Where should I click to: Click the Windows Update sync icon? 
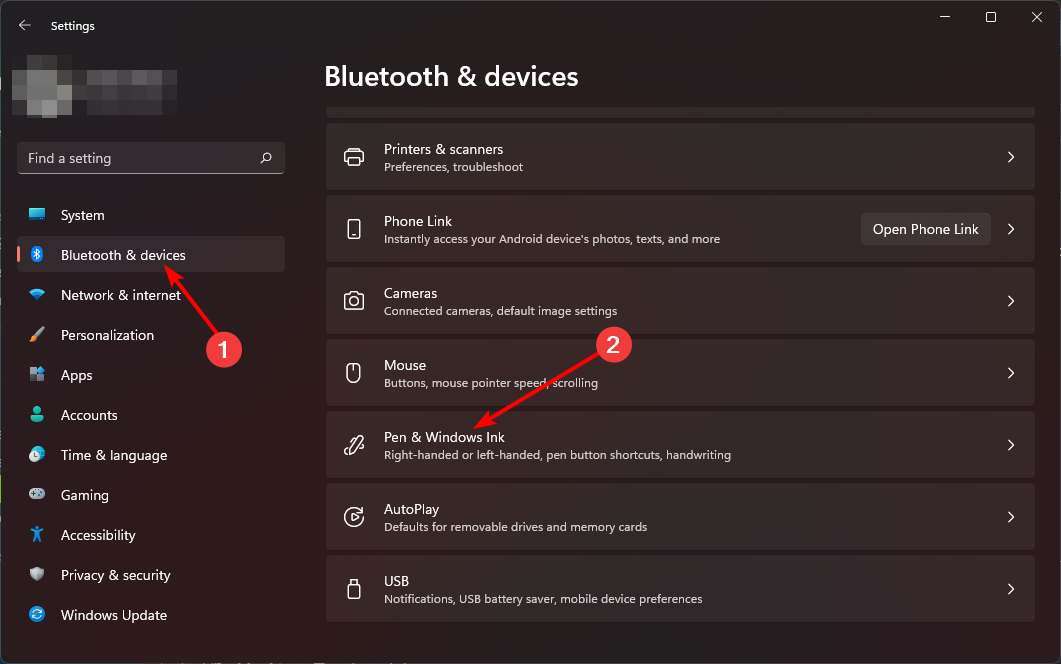[x=37, y=615]
